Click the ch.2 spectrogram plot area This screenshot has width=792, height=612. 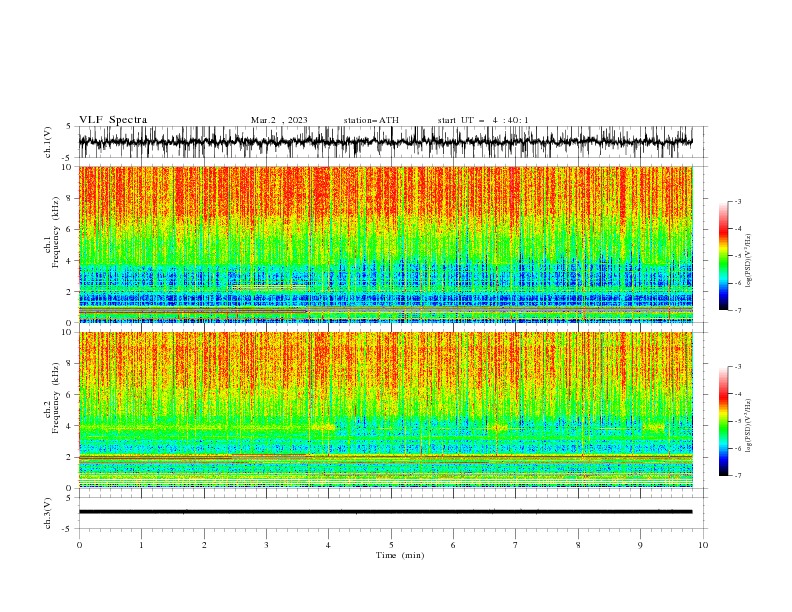point(385,410)
